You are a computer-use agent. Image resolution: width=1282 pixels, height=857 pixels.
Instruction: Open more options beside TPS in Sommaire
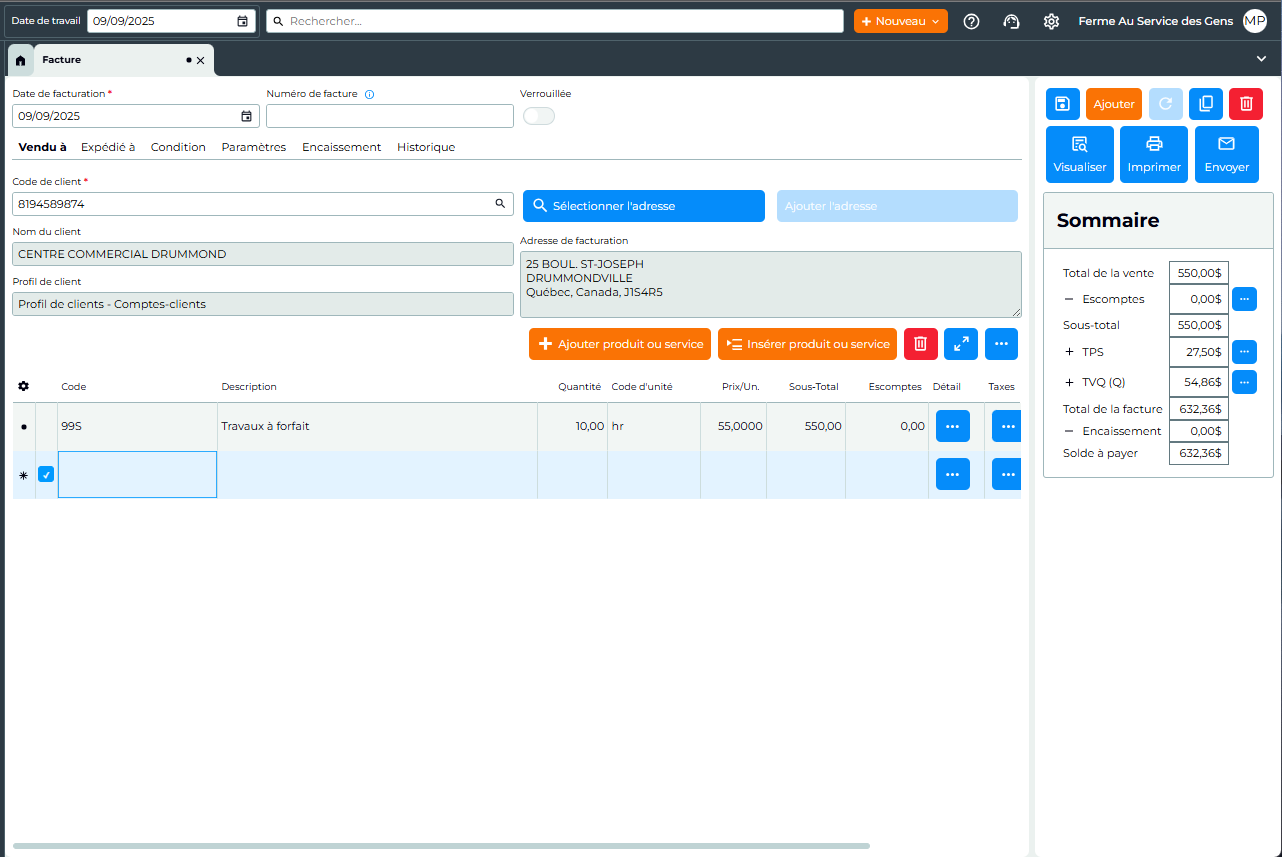(1244, 352)
